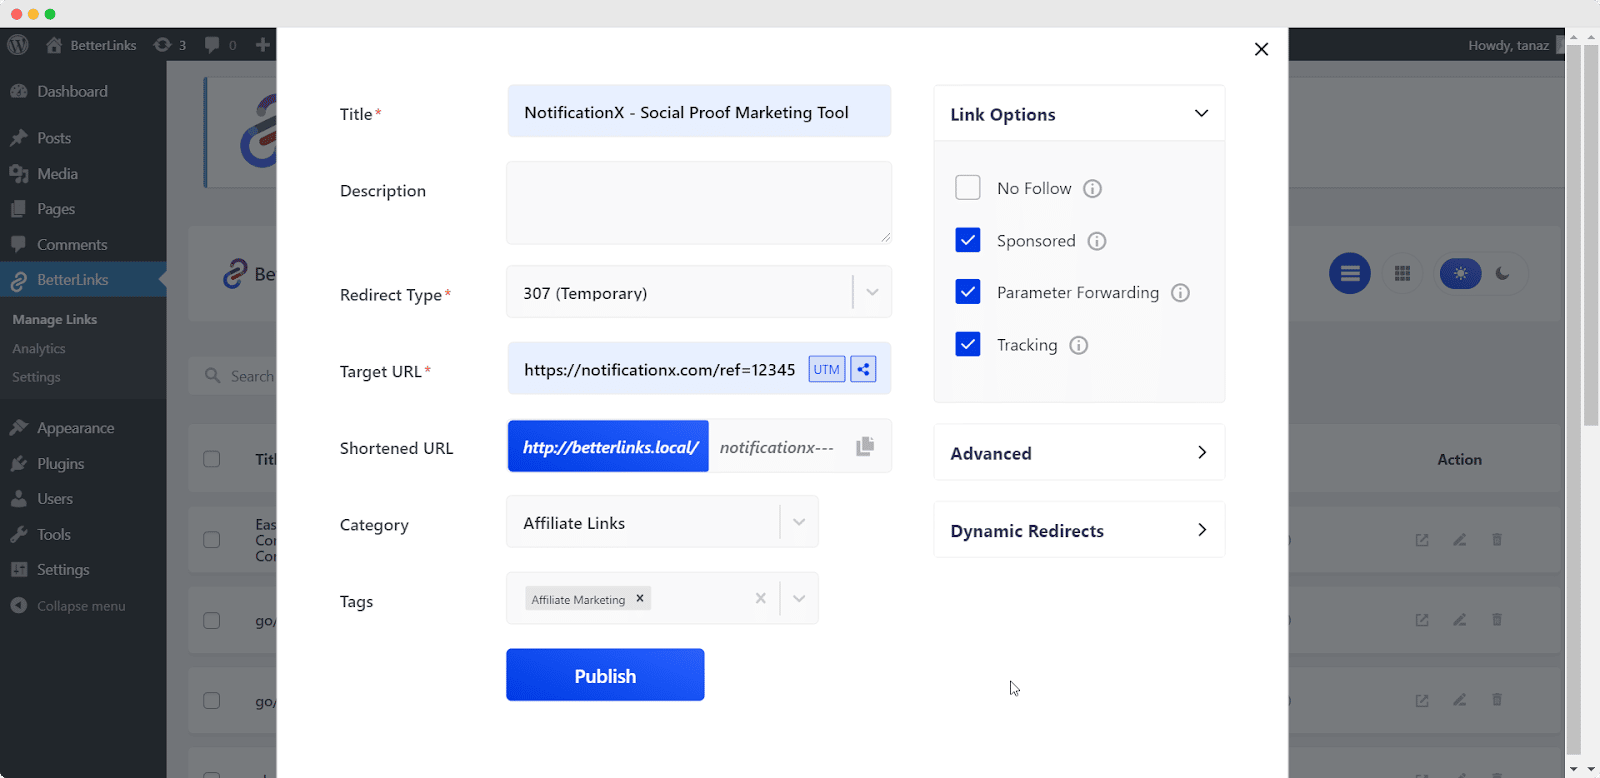Click the share icon beside Target URL
Image resolution: width=1600 pixels, height=778 pixels.
pyautogui.click(x=863, y=369)
